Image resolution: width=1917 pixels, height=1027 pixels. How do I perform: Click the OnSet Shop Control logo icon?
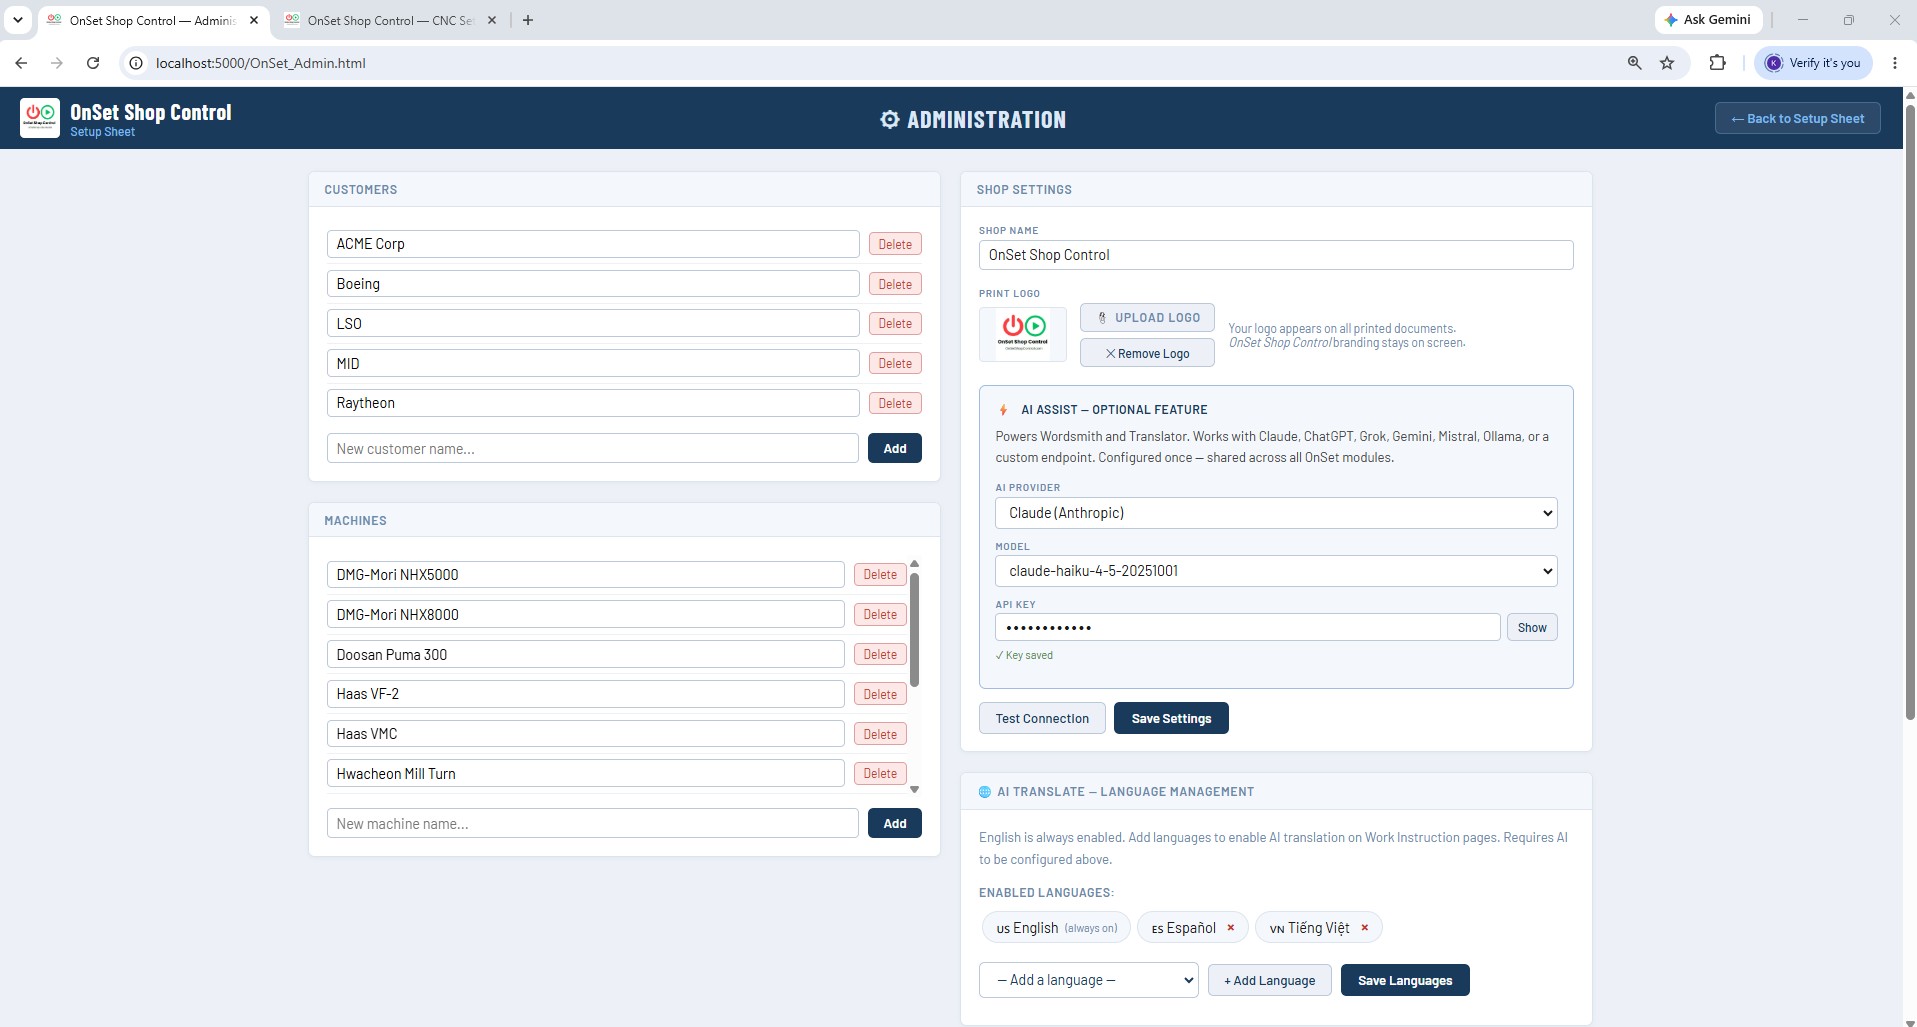[40, 118]
